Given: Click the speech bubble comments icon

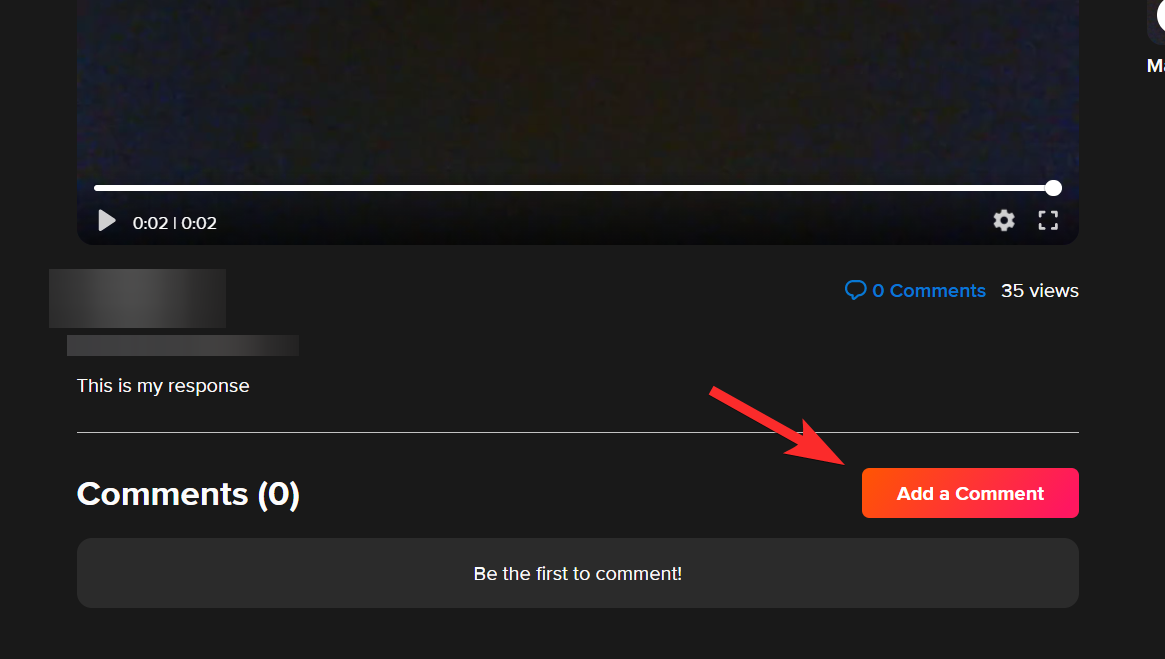Looking at the screenshot, I should pos(855,290).
